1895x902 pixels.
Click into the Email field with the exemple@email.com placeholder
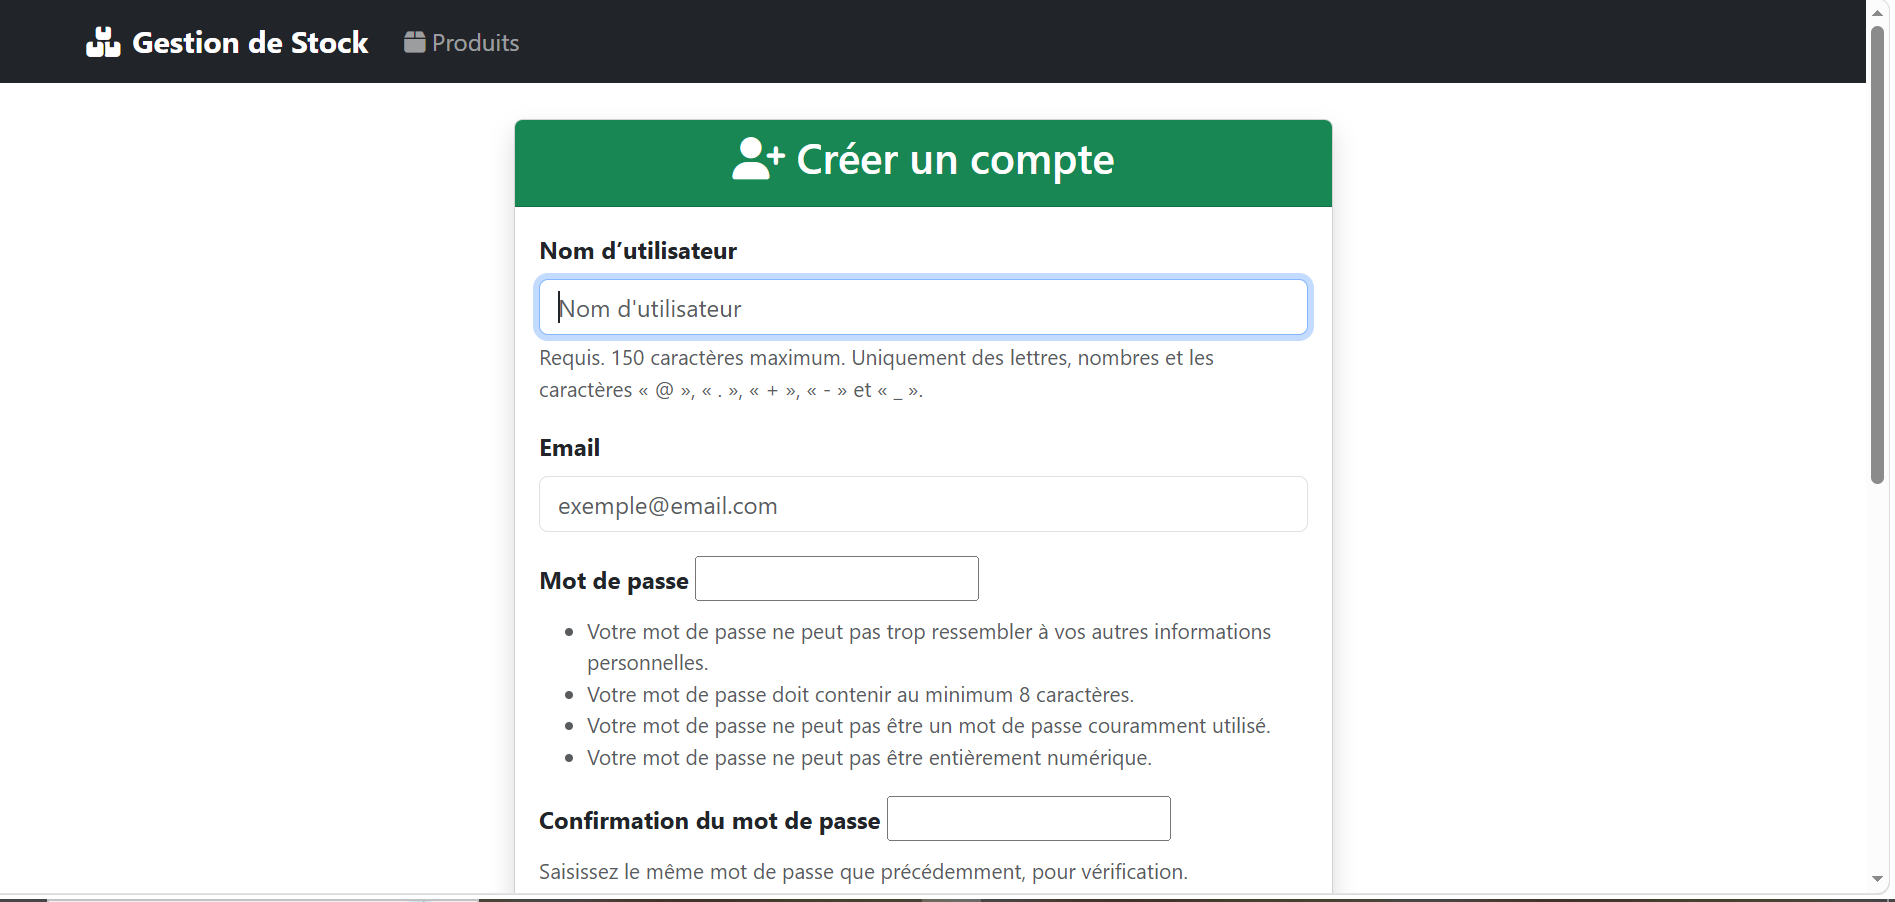923,504
